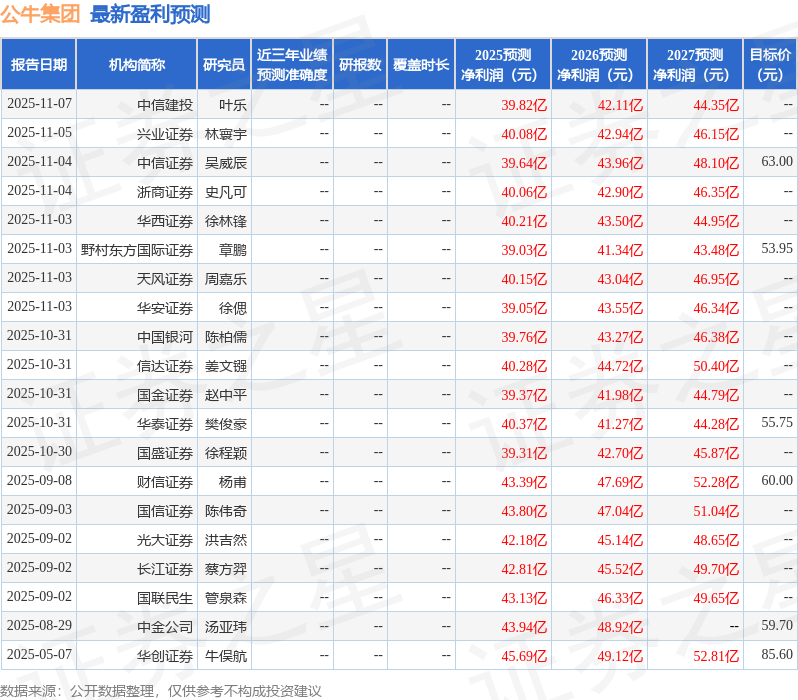Viewport: 798px width, 700px height.
Task: Select the 近三年业绩预测准确度 column header
Action: (x=292, y=64)
